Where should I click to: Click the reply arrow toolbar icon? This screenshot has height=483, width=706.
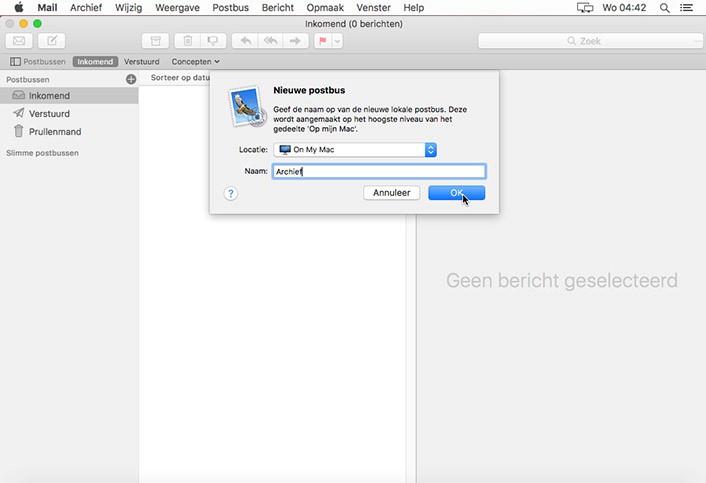click(x=245, y=41)
